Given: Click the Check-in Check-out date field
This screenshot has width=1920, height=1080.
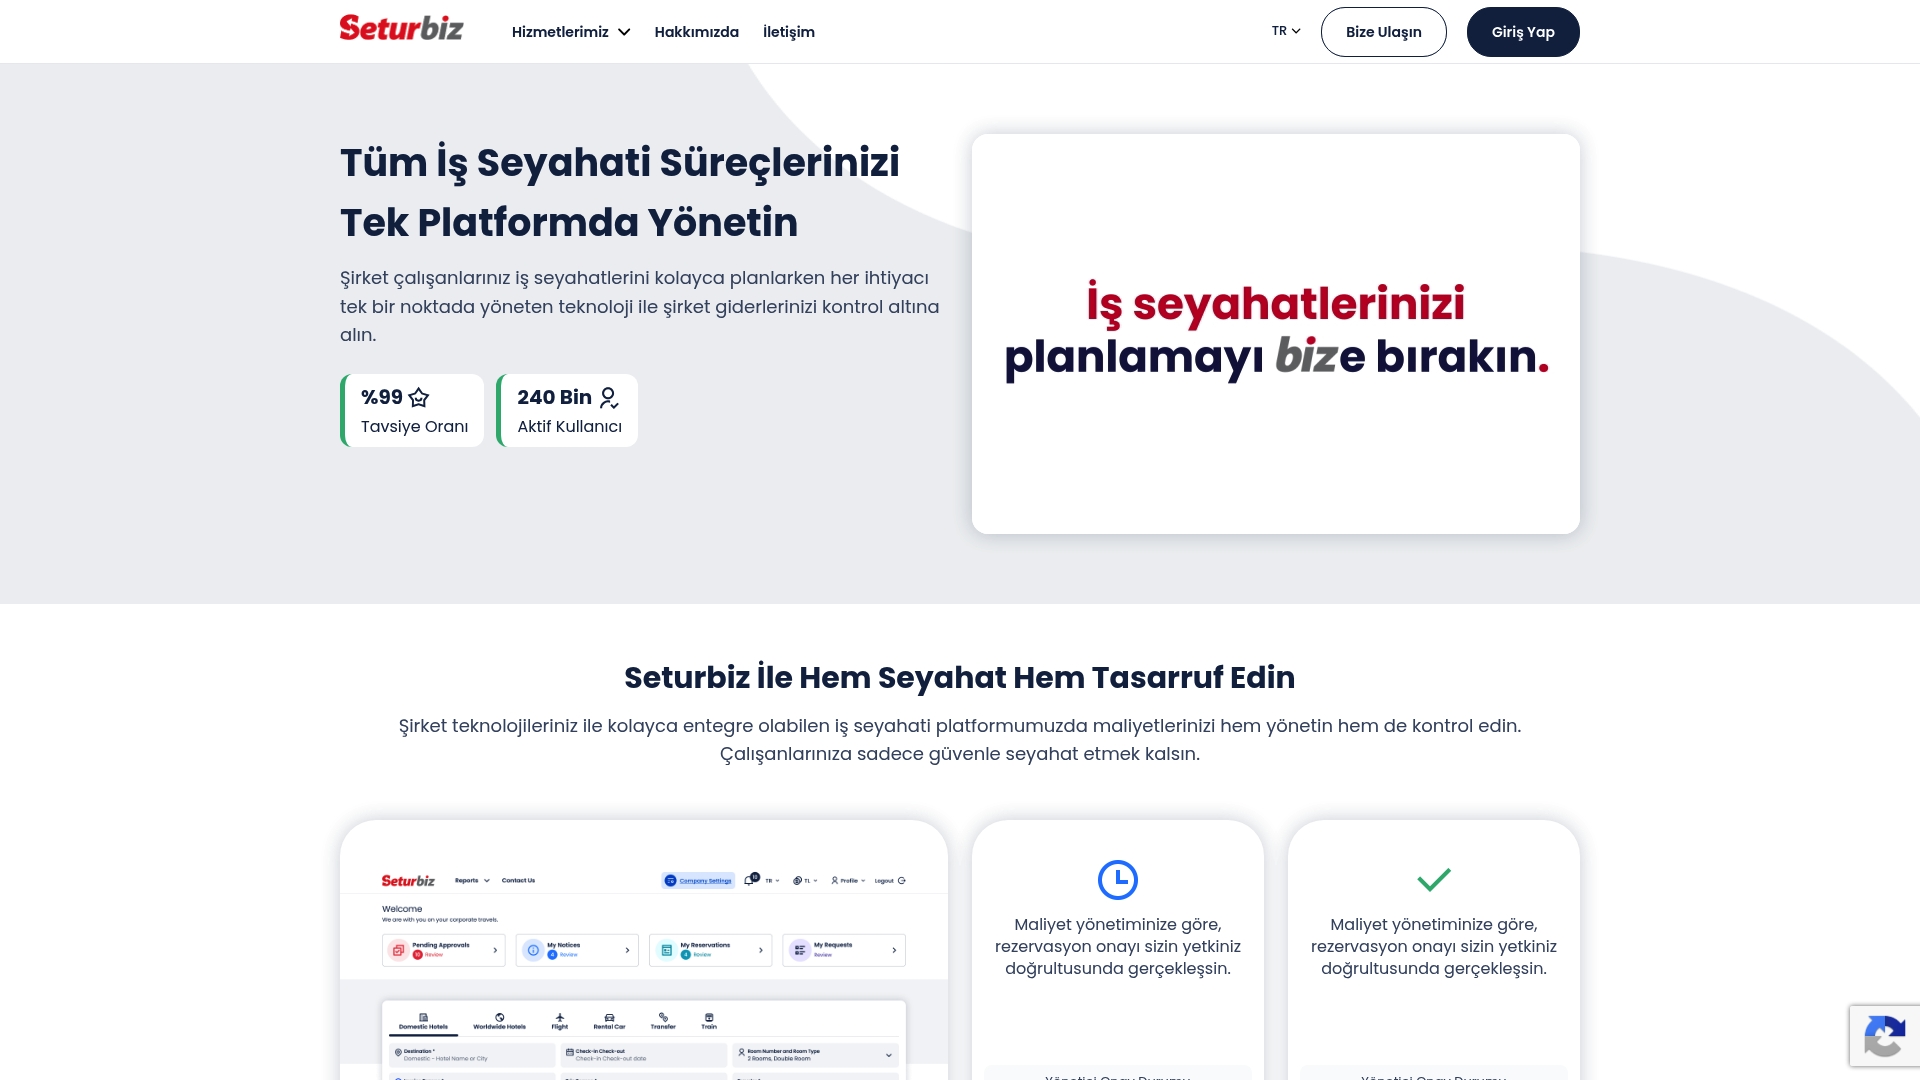Looking at the screenshot, I should pos(644,1055).
